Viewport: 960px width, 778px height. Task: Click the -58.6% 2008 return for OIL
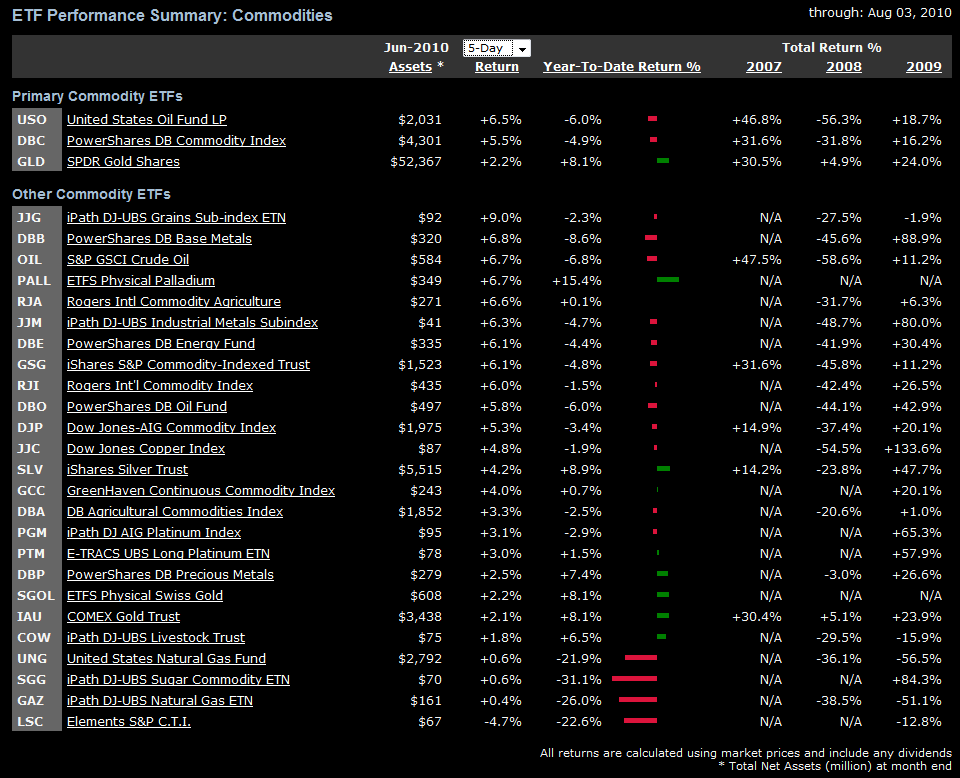(x=839, y=260)
